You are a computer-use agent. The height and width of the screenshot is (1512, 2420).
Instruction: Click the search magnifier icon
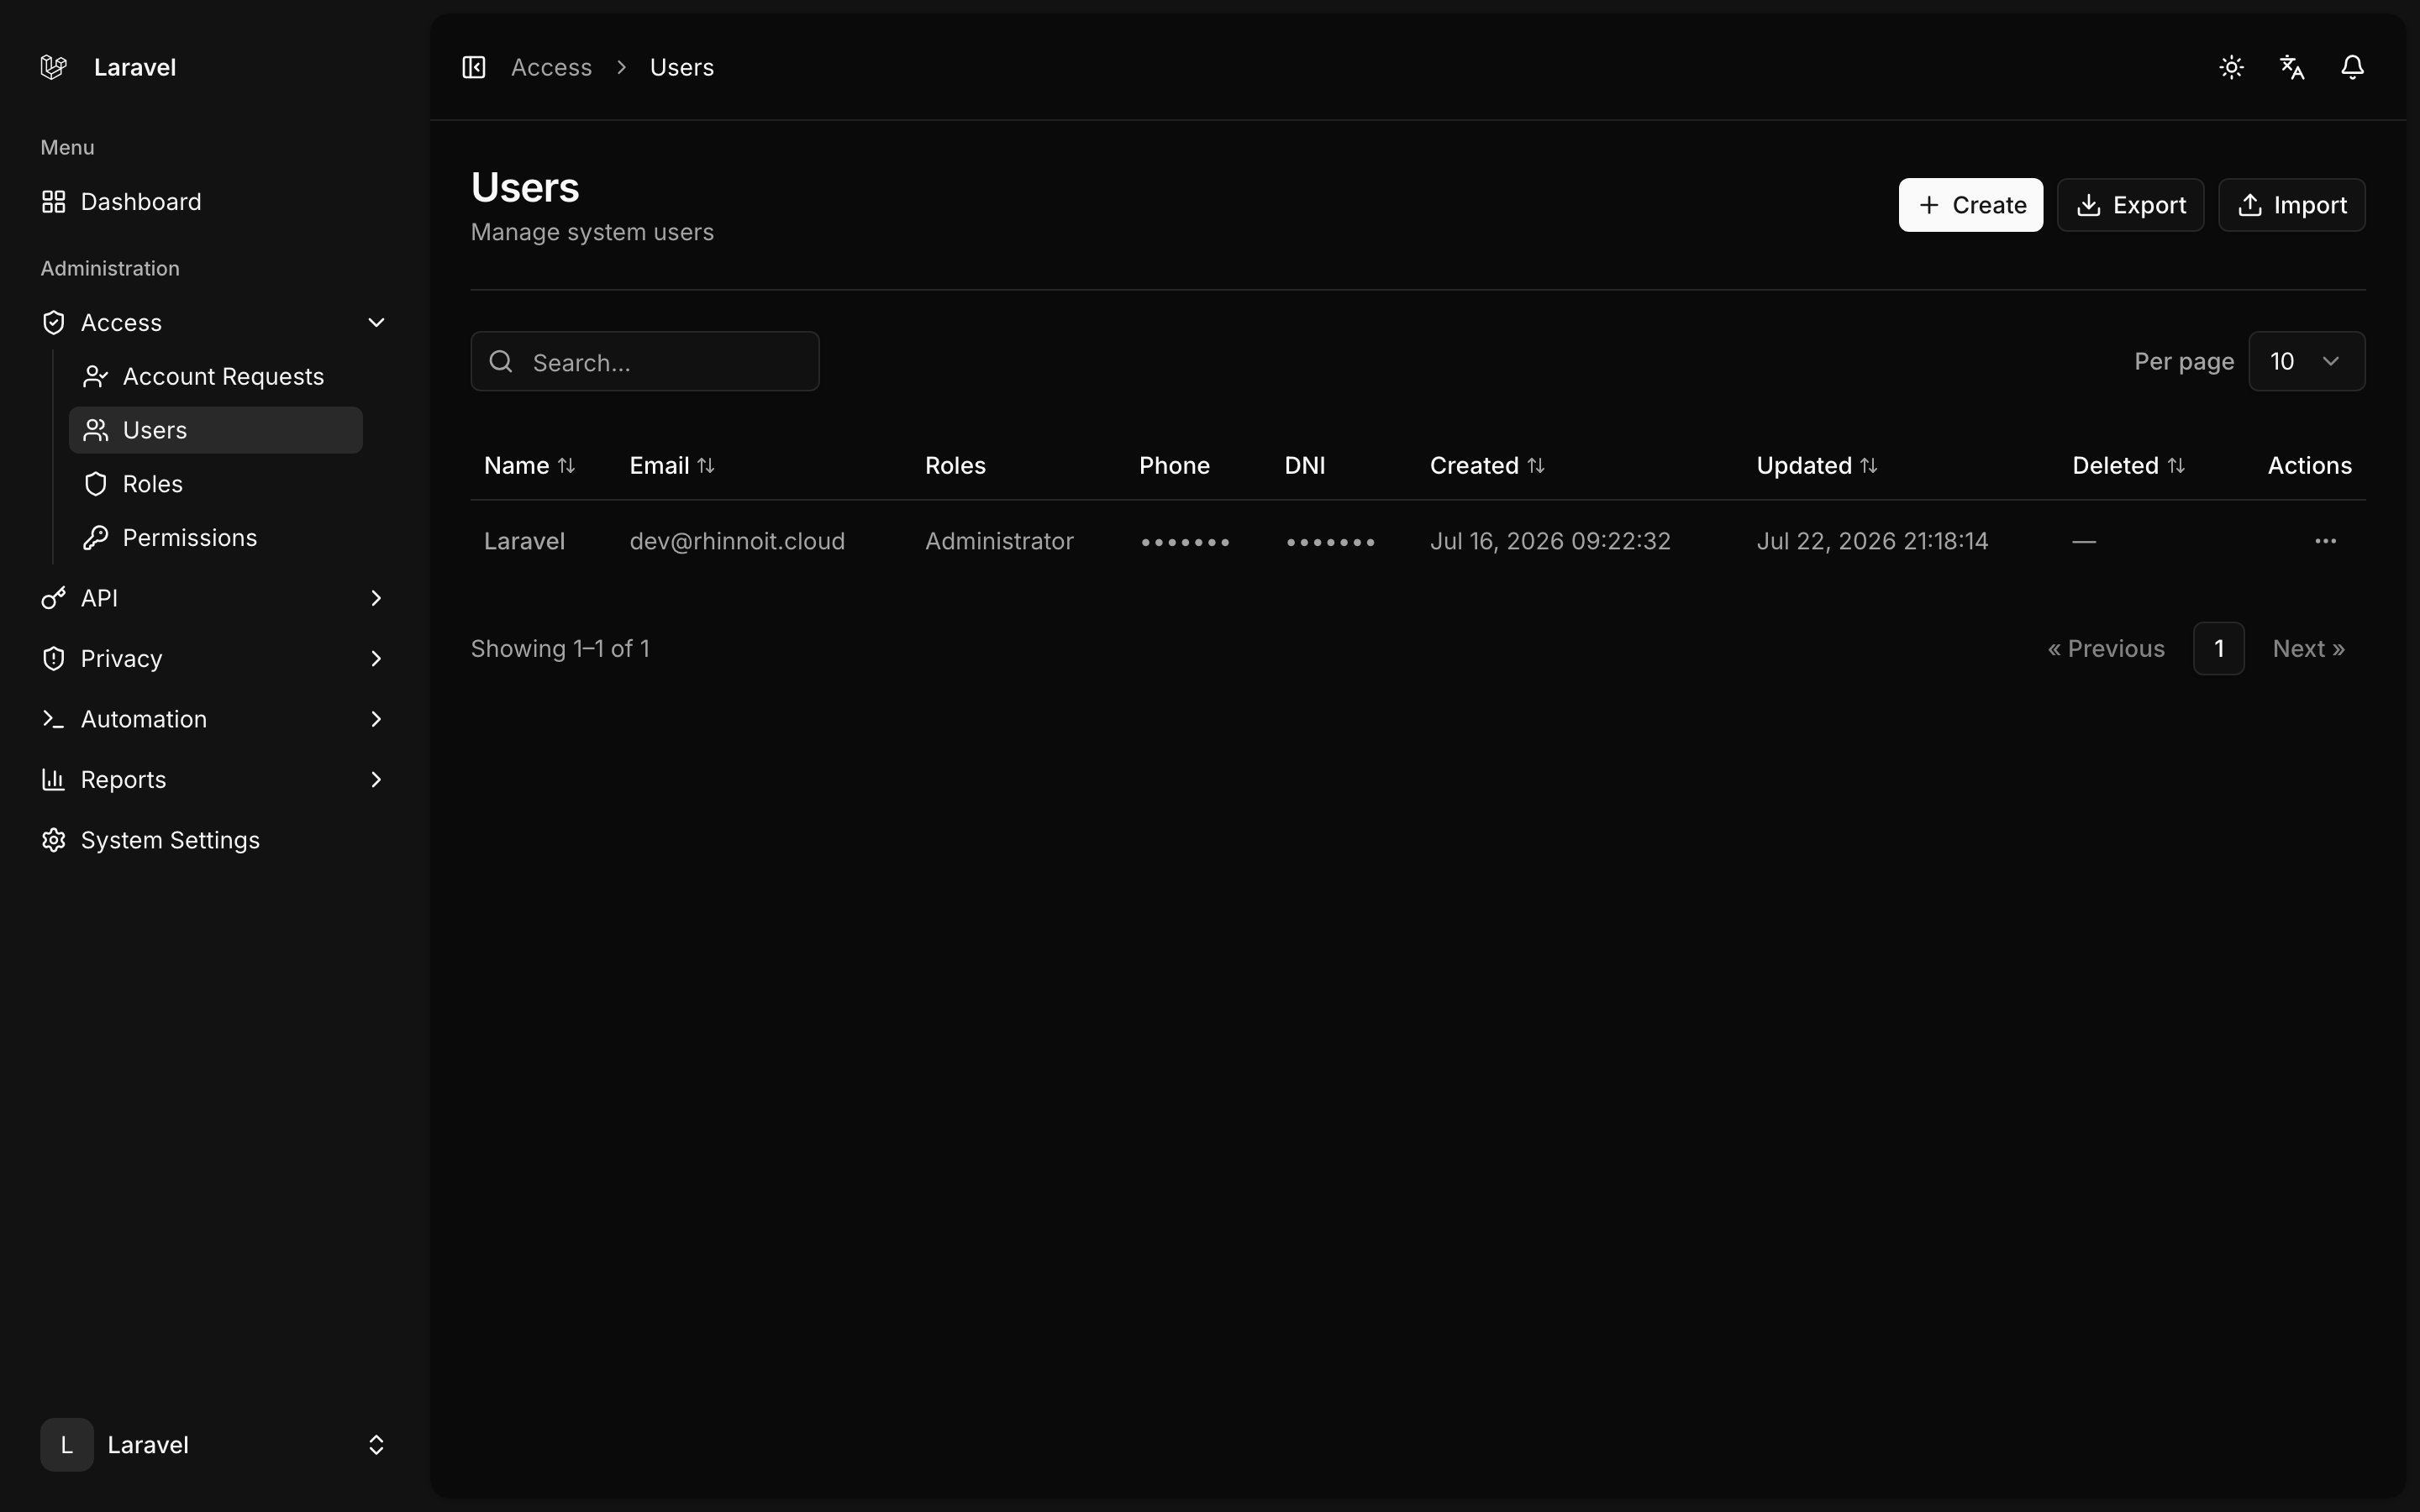point(501,361)
